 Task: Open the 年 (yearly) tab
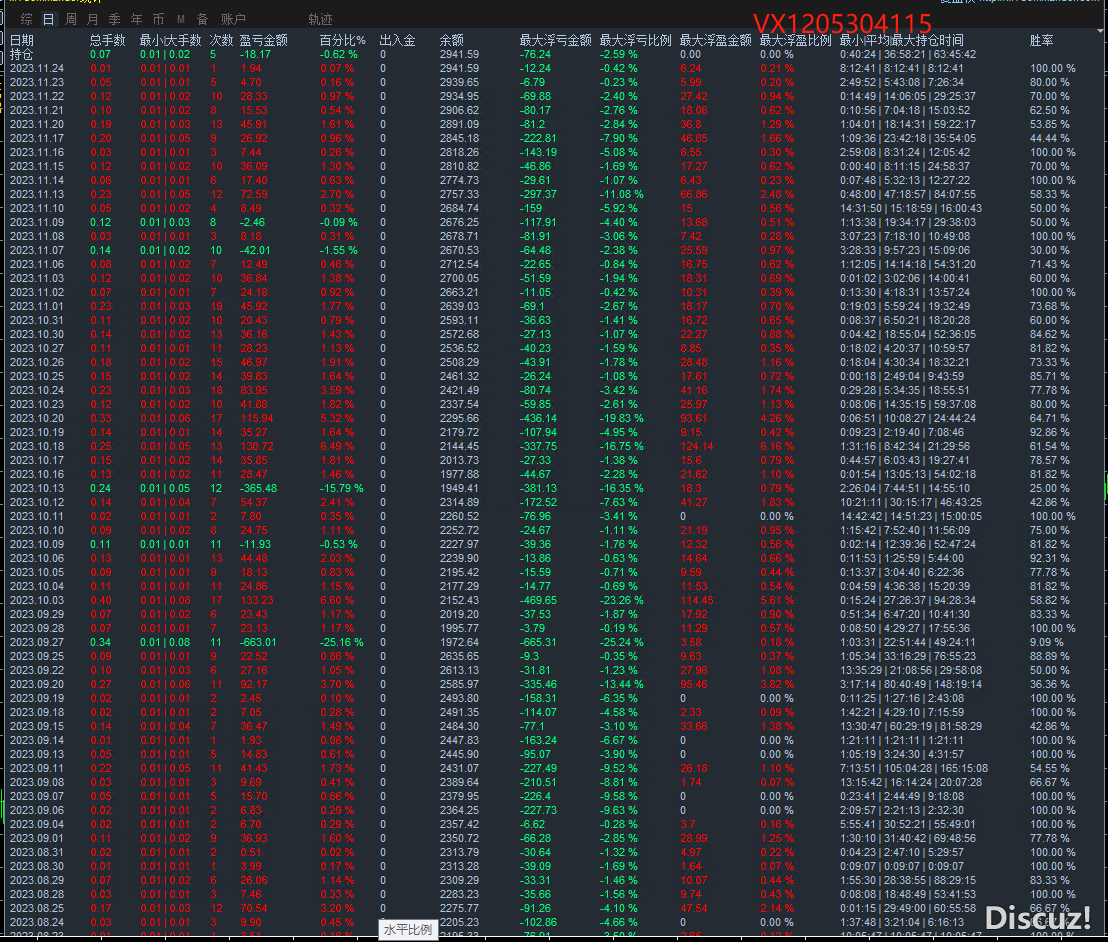click(x=136, y=19)
